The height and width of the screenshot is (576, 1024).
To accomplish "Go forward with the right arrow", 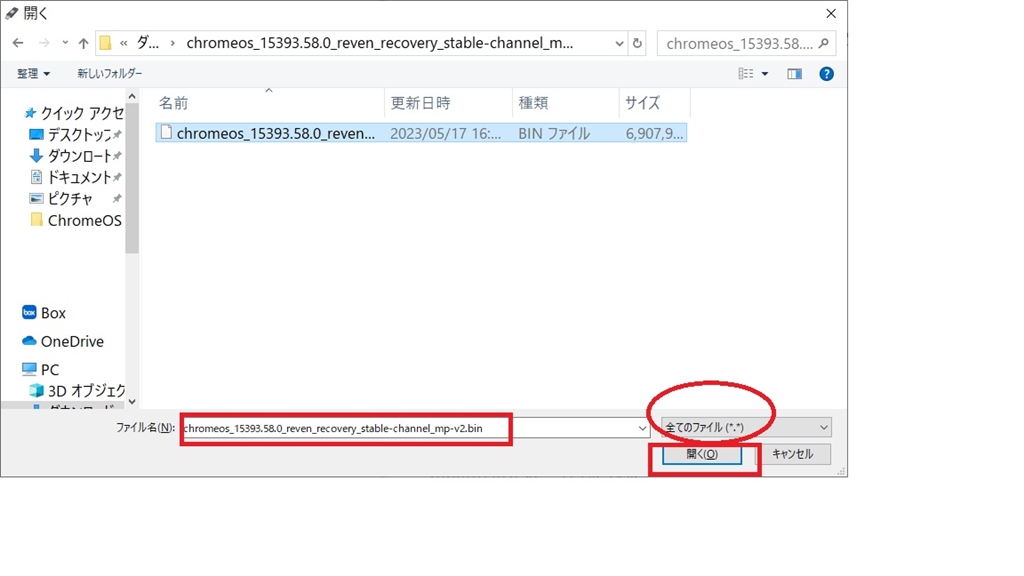I will (x=44, y=43).
